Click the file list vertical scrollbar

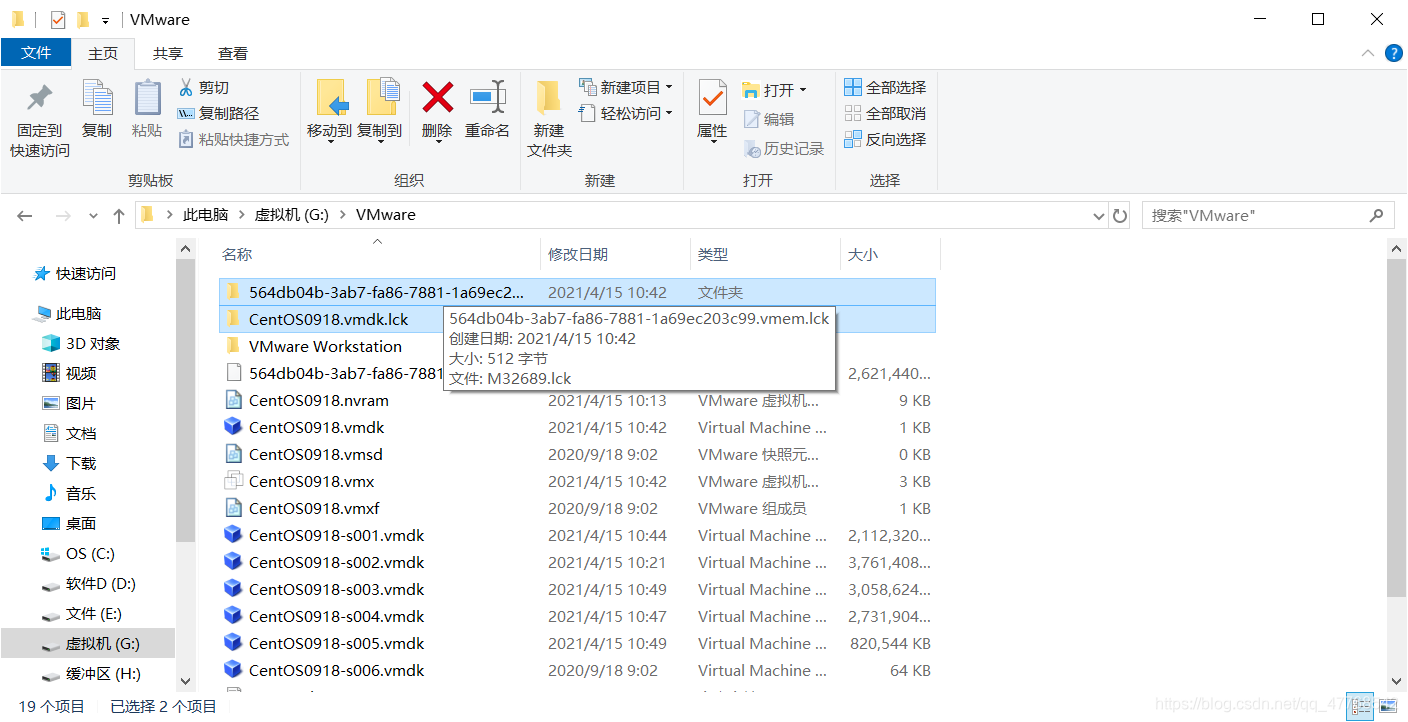tap(1397, 428)
